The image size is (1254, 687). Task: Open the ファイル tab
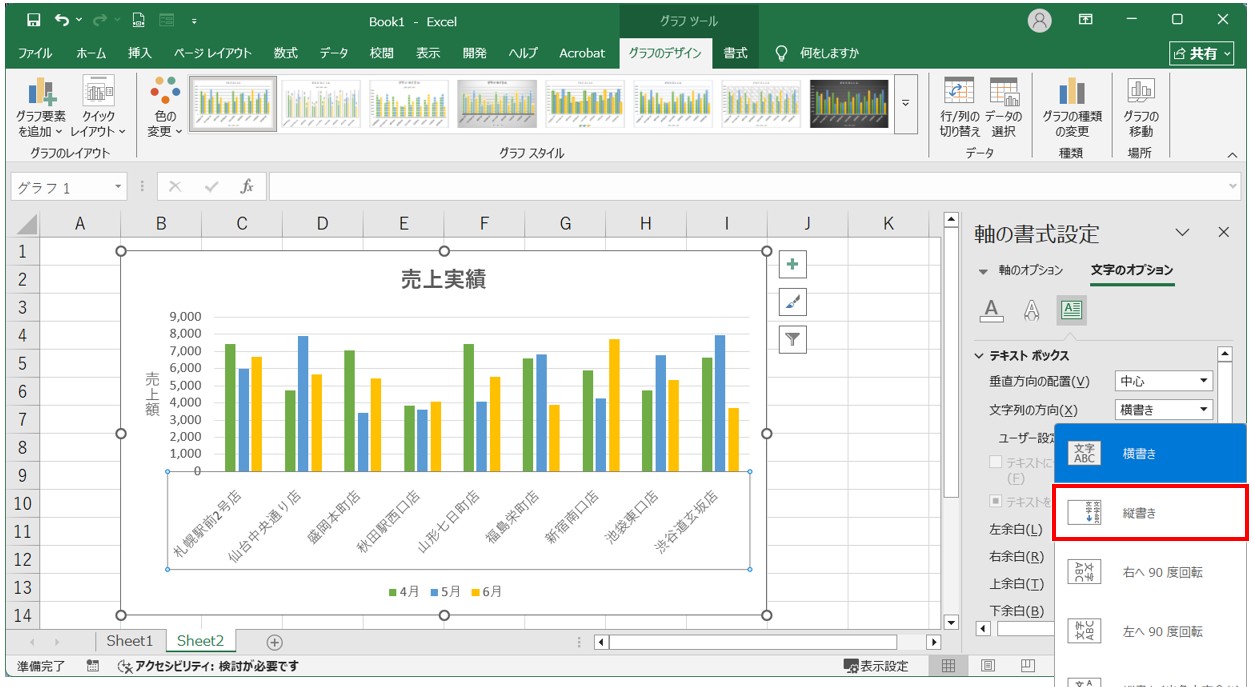click(35, 53)
